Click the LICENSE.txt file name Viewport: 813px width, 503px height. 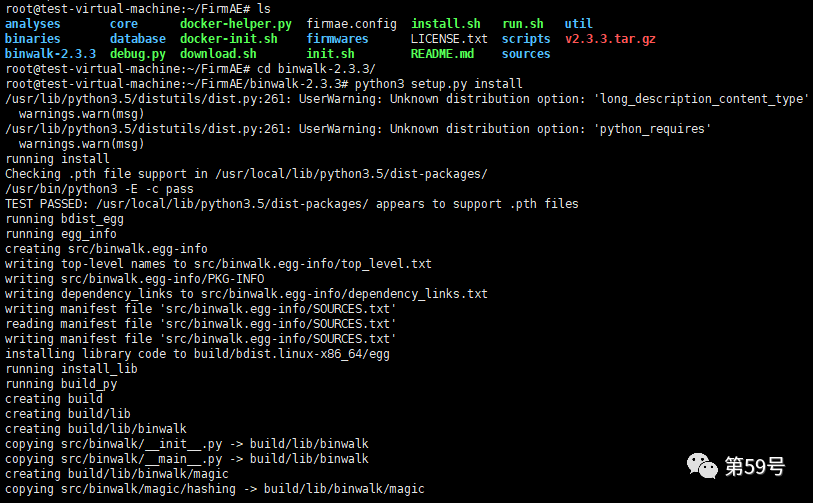click(x=449, y=39)
